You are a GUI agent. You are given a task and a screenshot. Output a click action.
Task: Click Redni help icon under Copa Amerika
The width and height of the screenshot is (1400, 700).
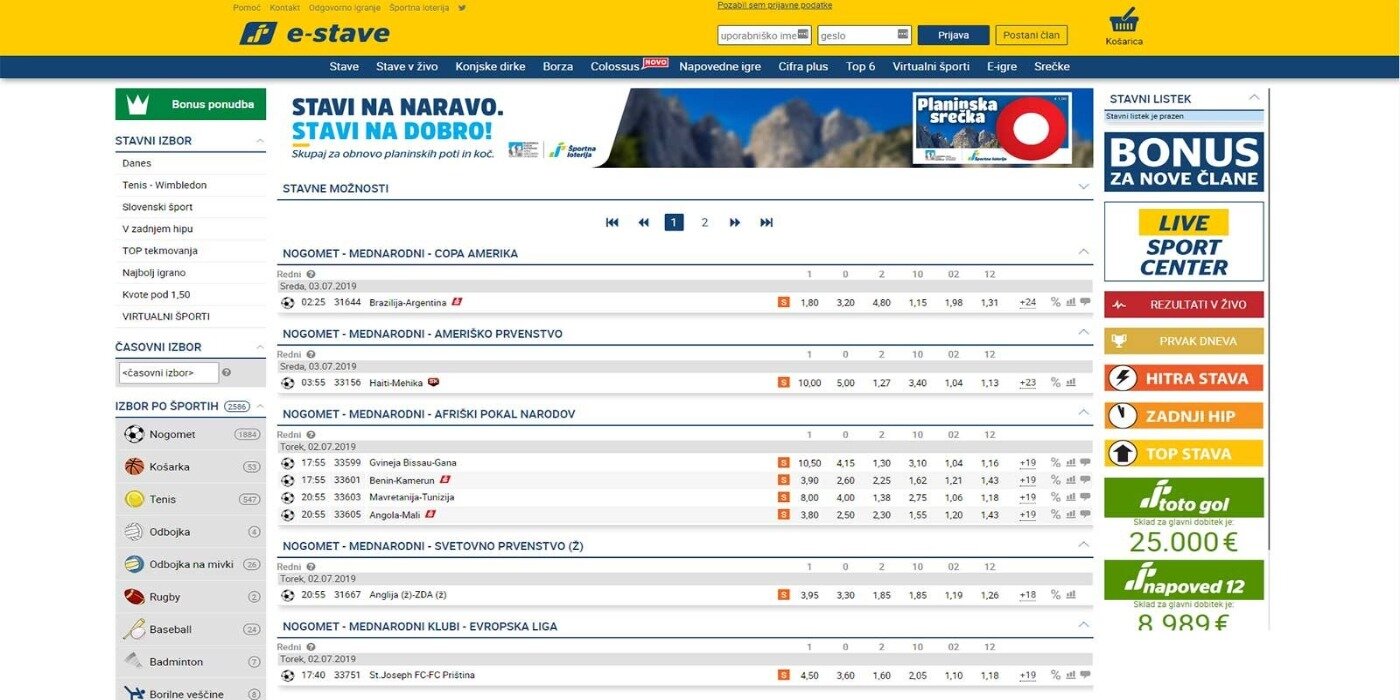coord(311,274)
